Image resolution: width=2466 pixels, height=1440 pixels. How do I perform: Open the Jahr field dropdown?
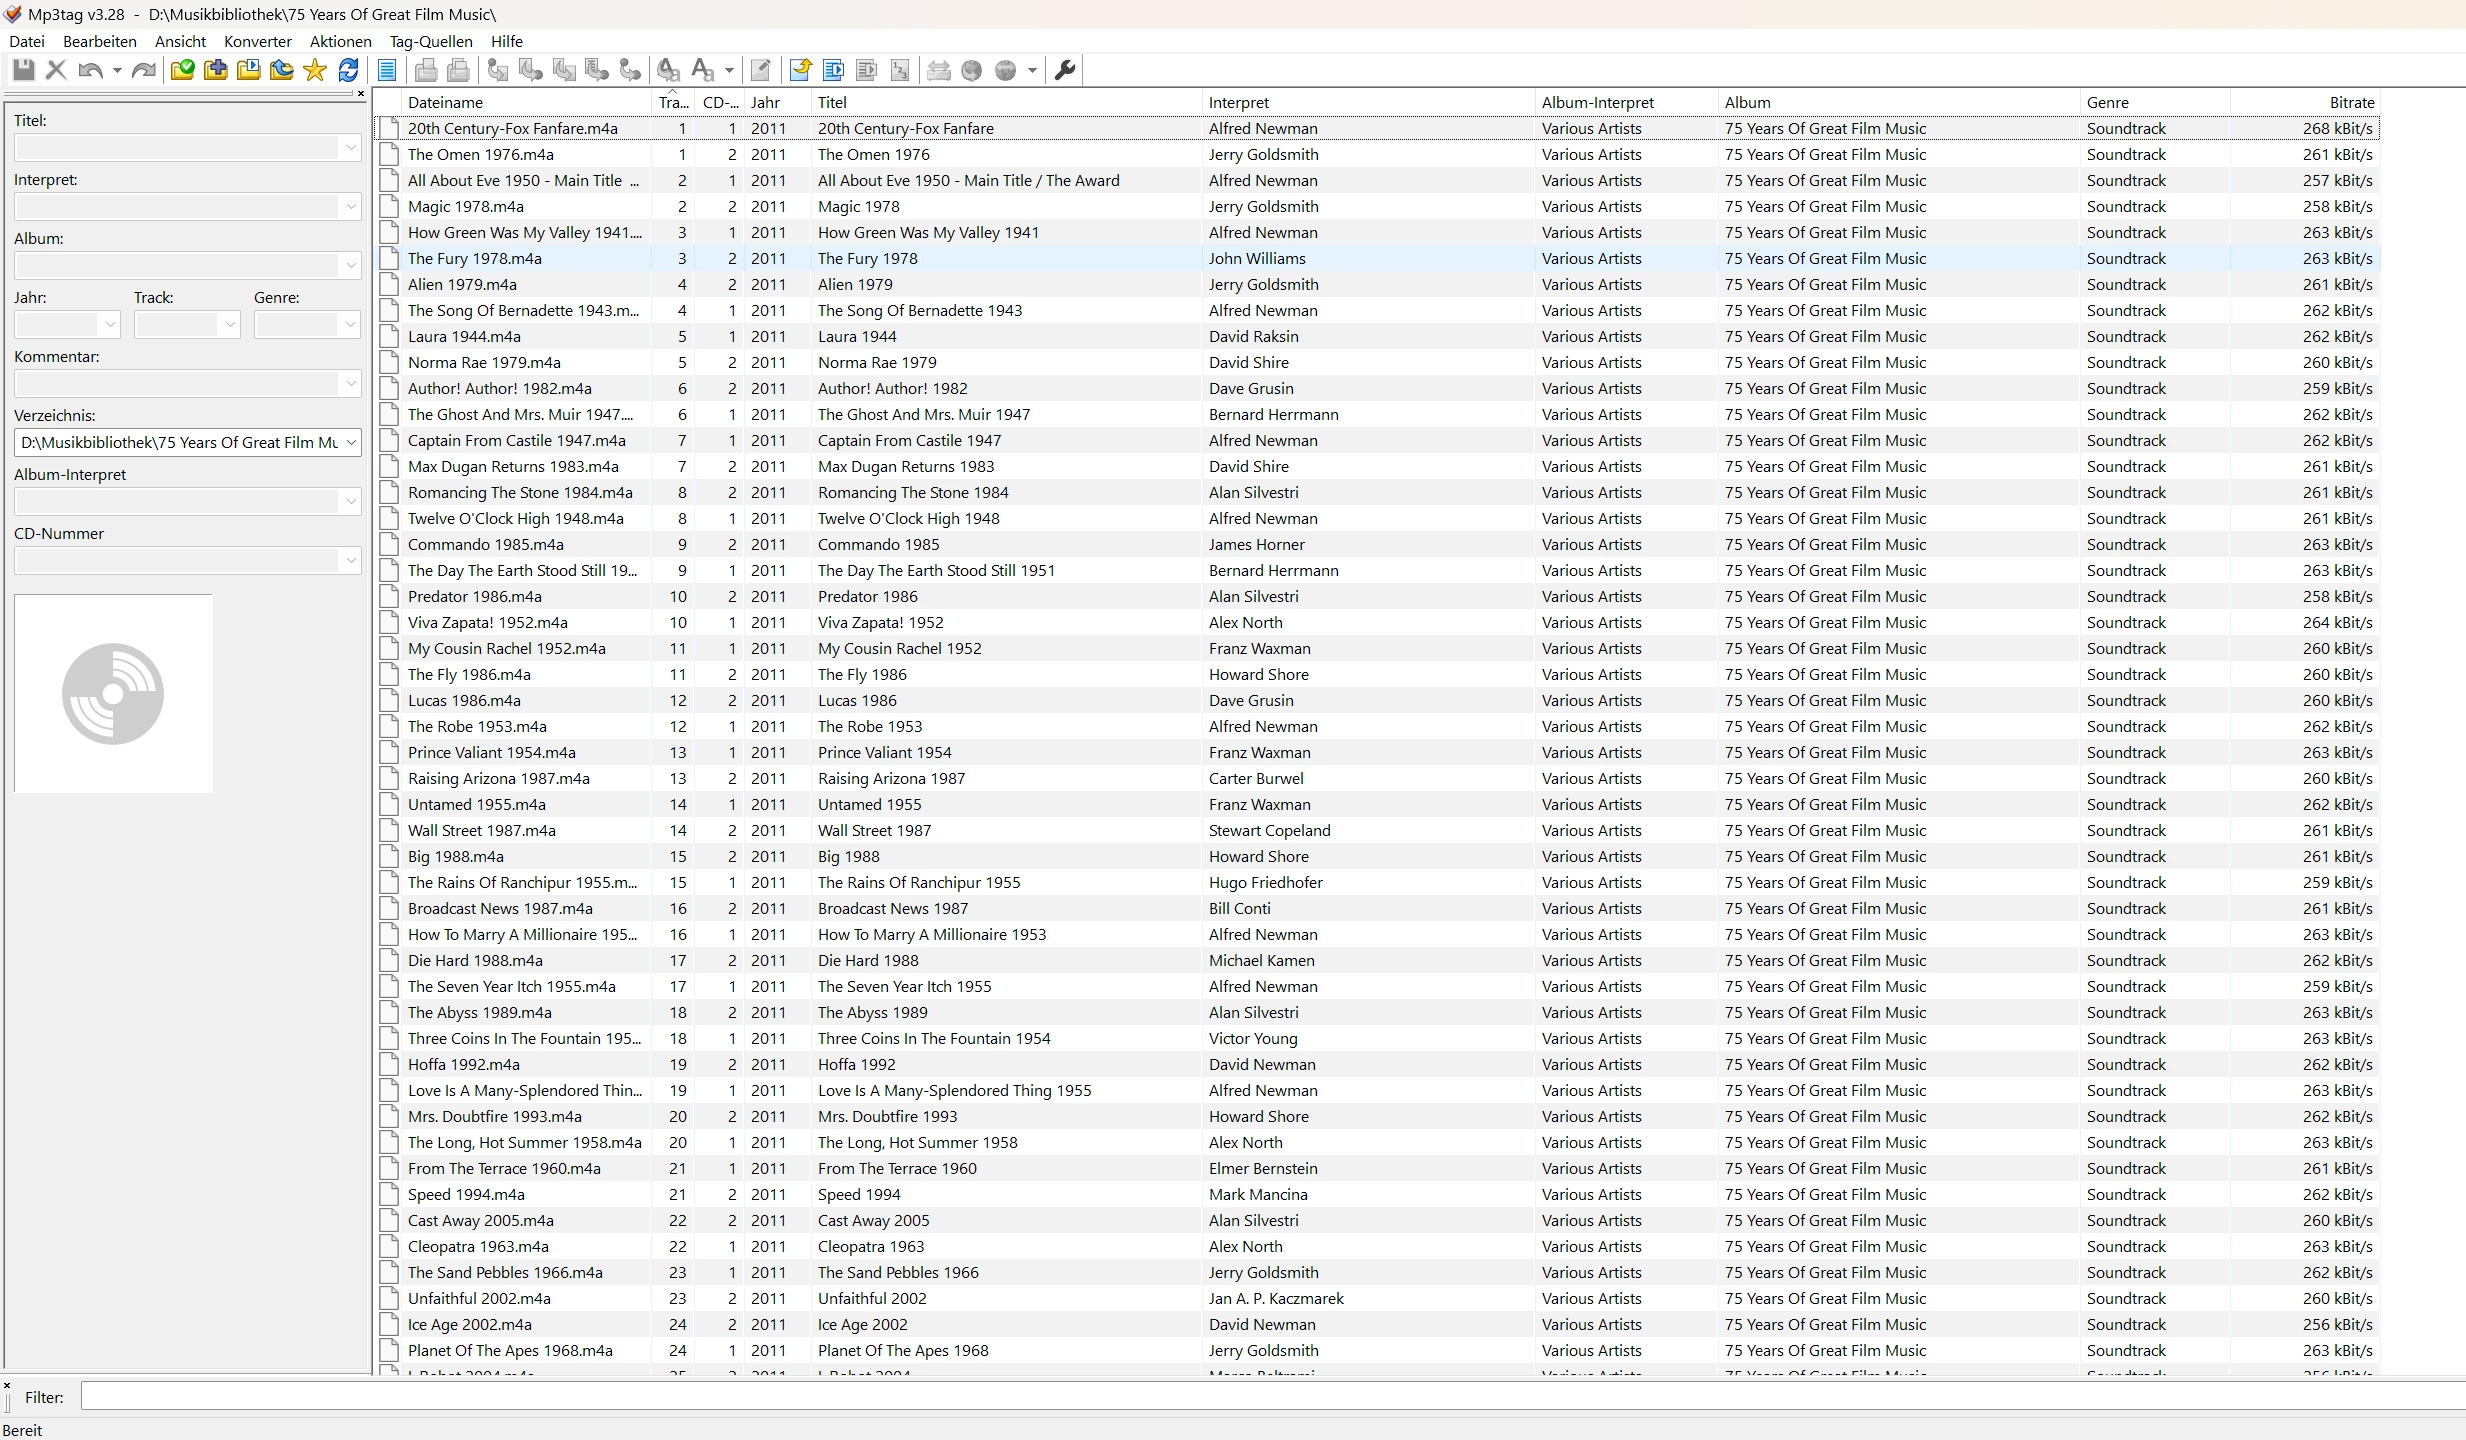tap(110, 325)
